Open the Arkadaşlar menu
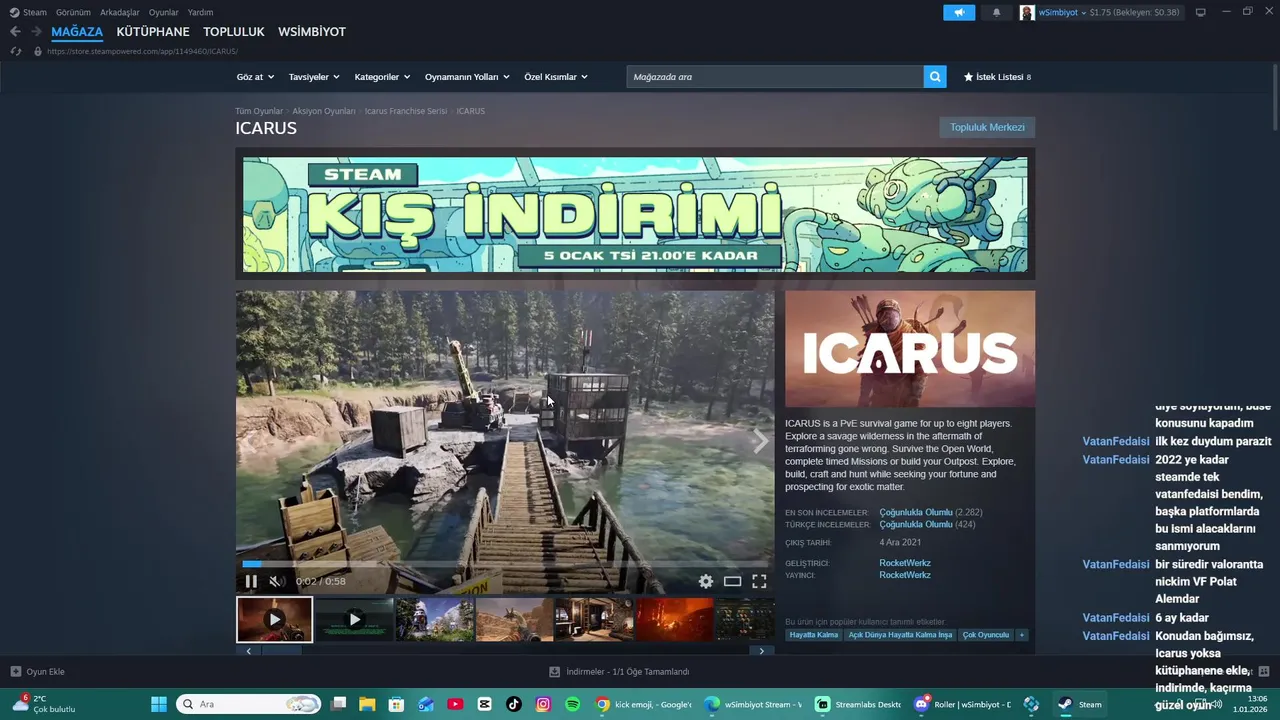Screen dimensions: 1280x720 (120, 12)
